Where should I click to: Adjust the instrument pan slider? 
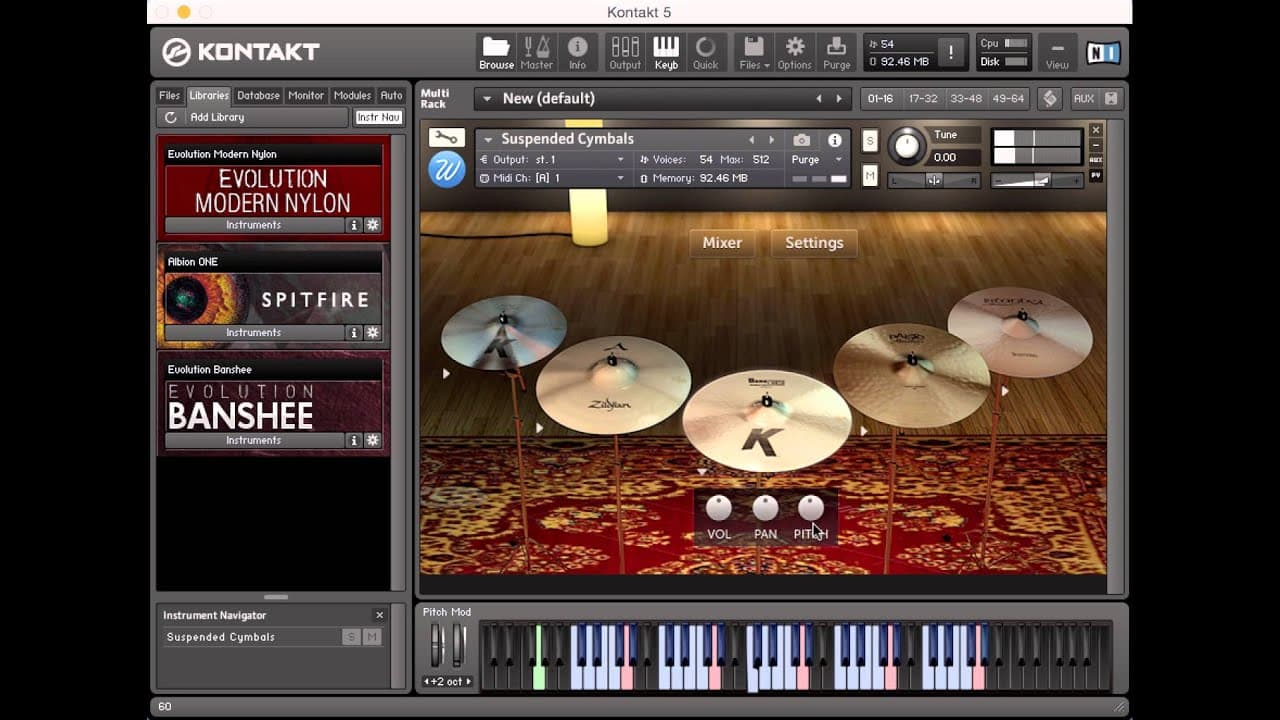(934, 180)
